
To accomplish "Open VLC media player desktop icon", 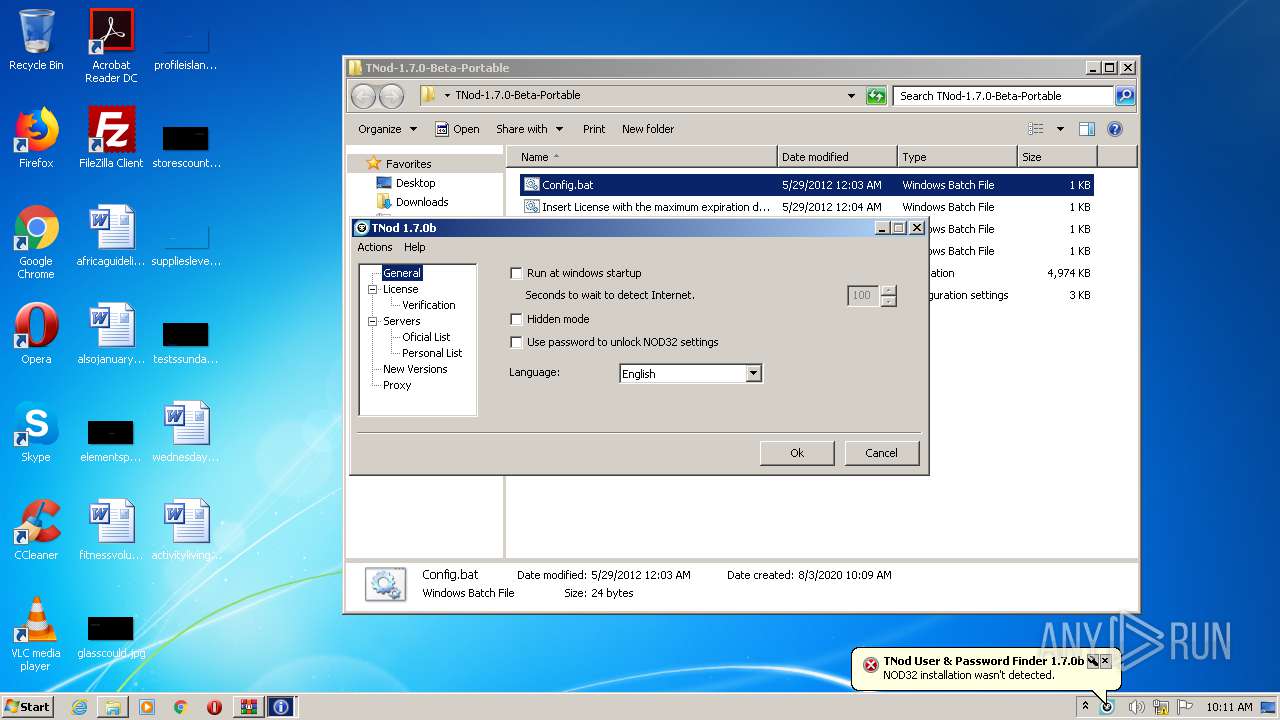I will coord(36,635).
